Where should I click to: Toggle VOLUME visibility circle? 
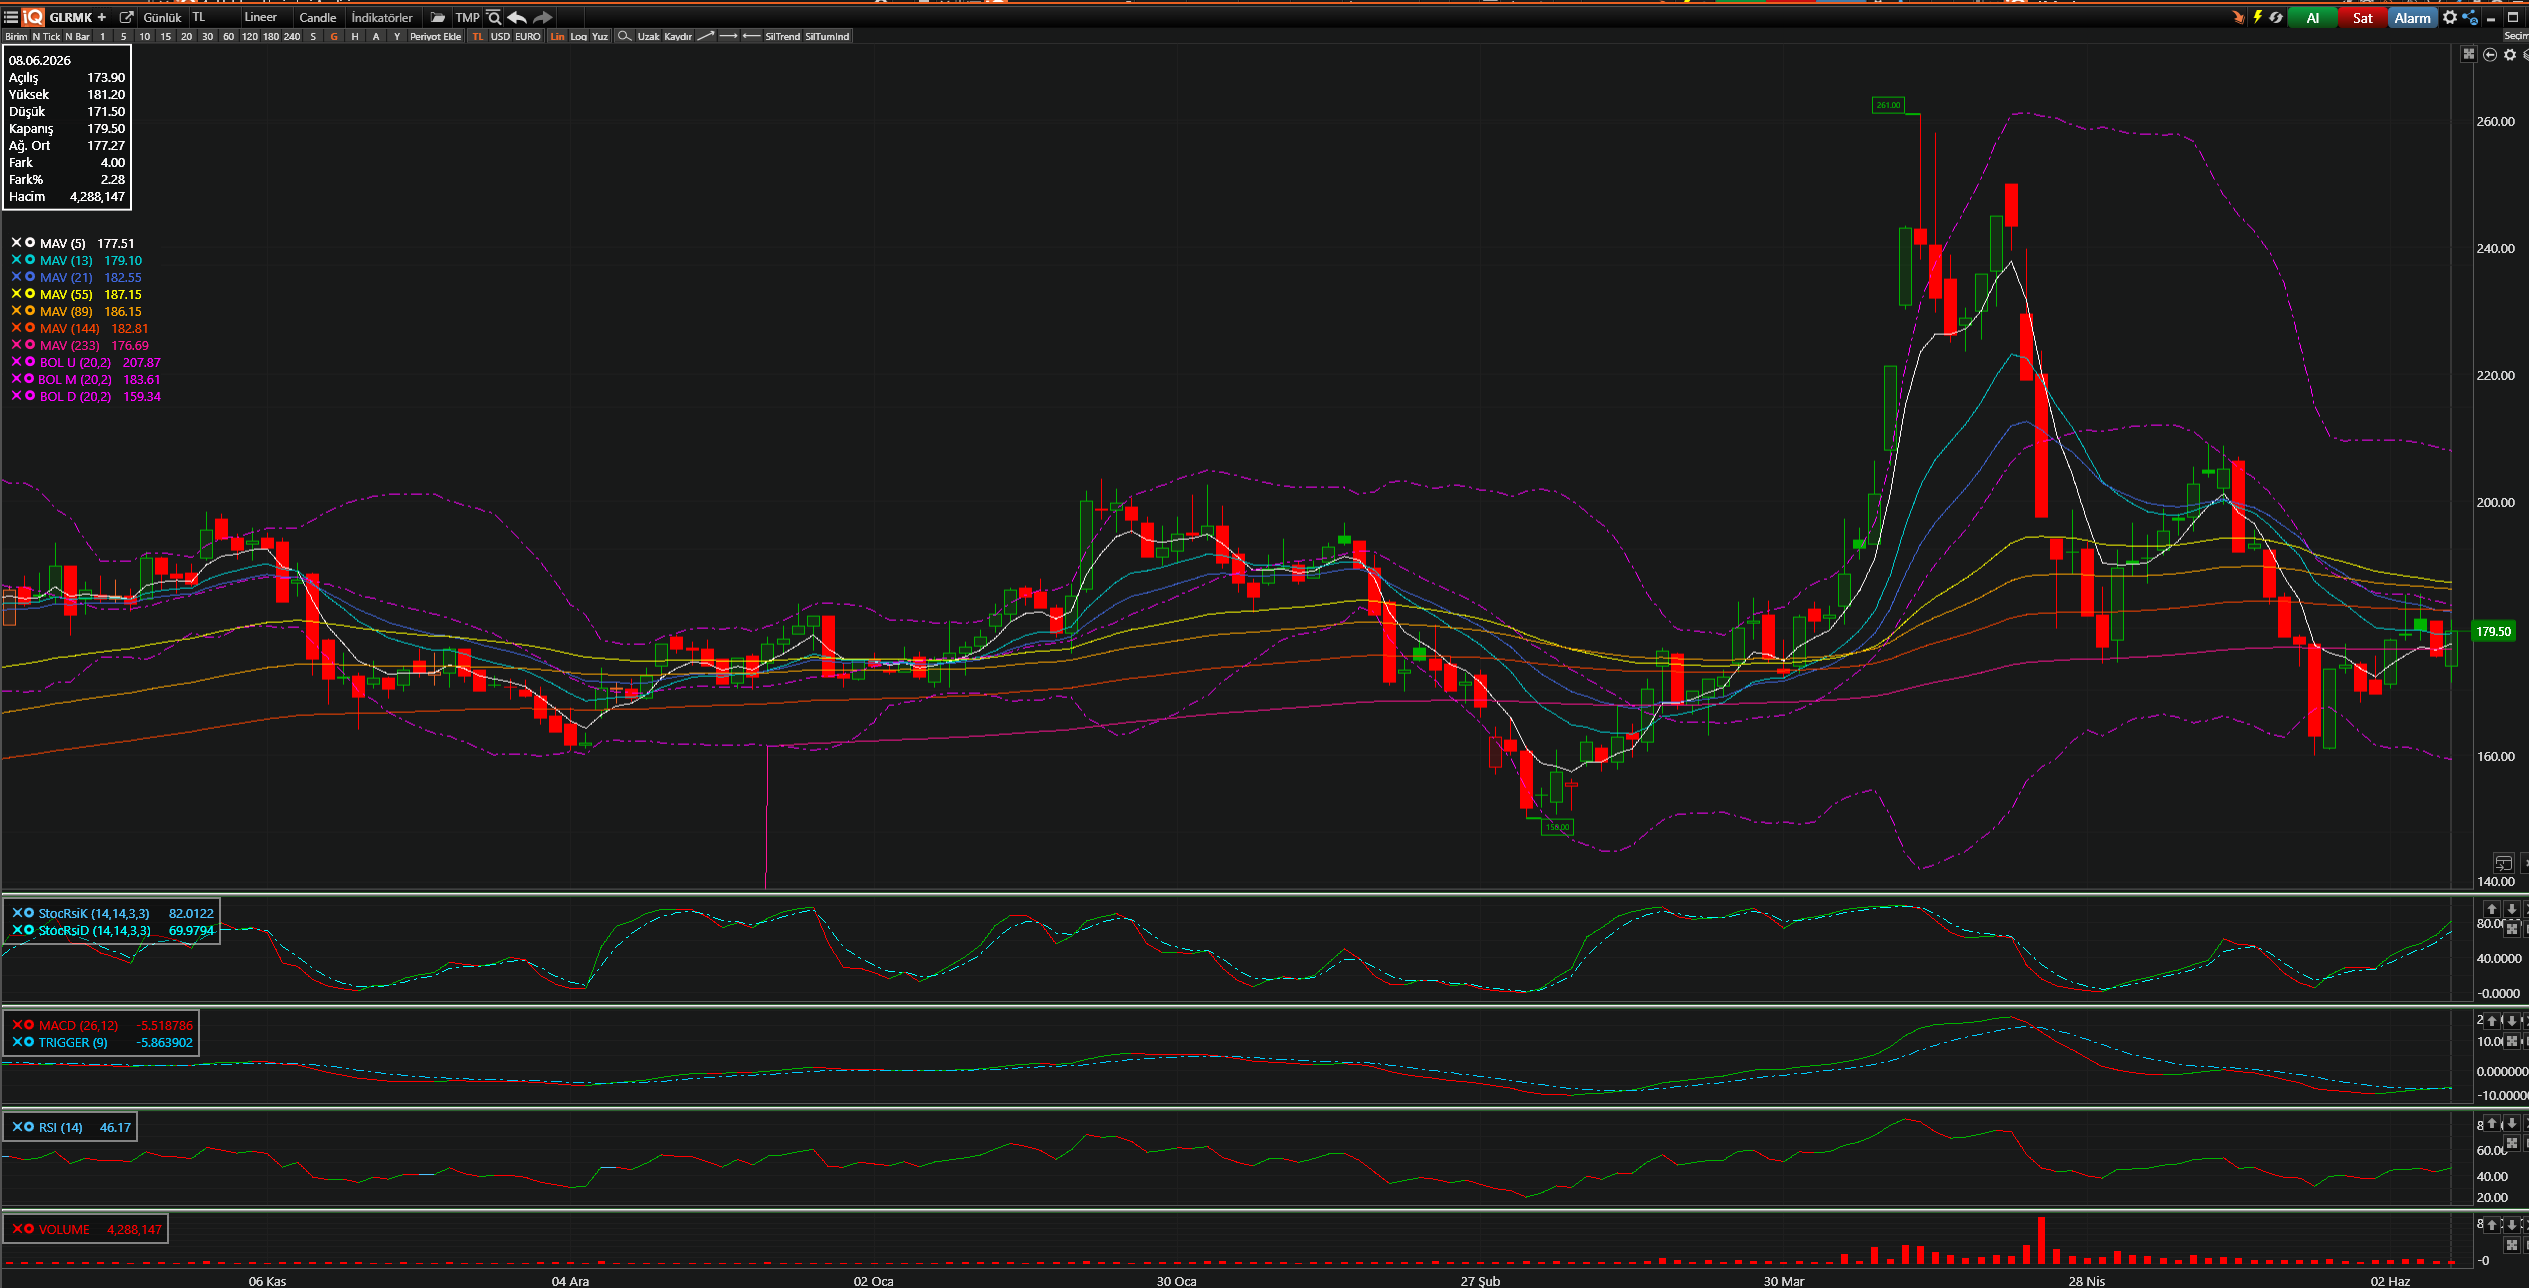coord(29,1229)
